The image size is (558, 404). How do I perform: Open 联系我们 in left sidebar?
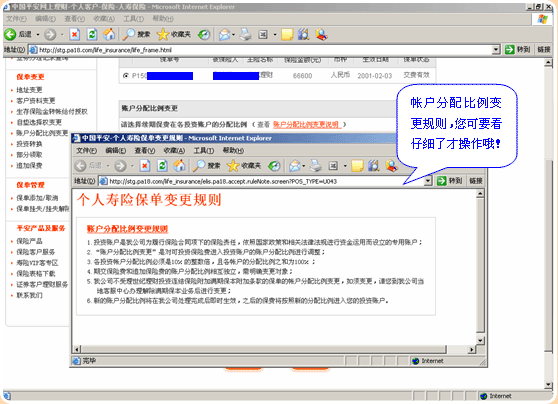tap(29, 295)
